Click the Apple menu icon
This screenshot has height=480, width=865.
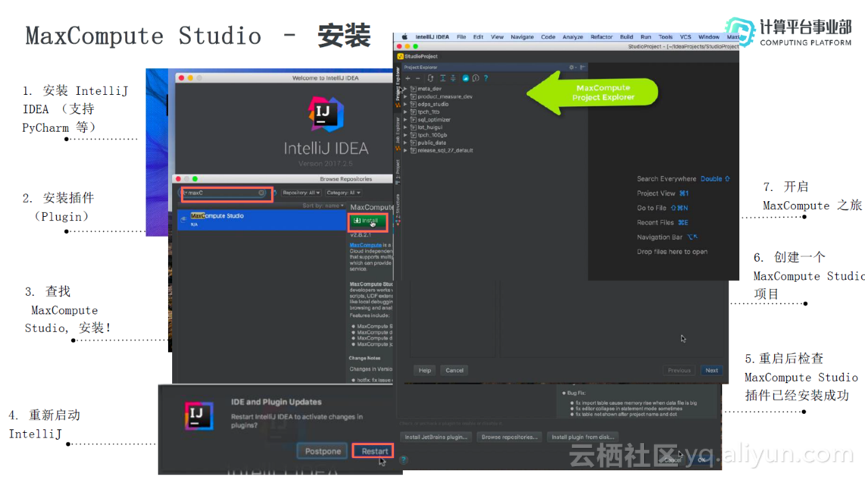coord(404,37)
